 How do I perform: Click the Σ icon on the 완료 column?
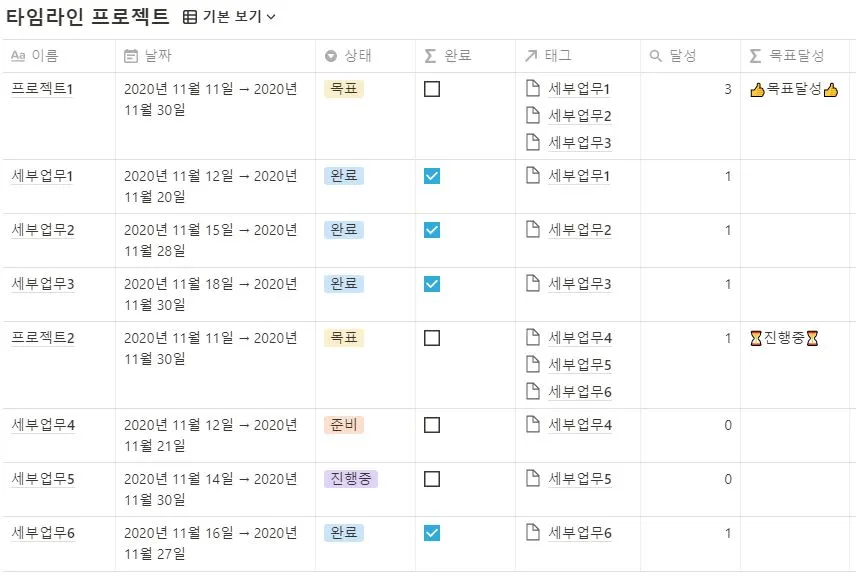[x=429, y=56]
